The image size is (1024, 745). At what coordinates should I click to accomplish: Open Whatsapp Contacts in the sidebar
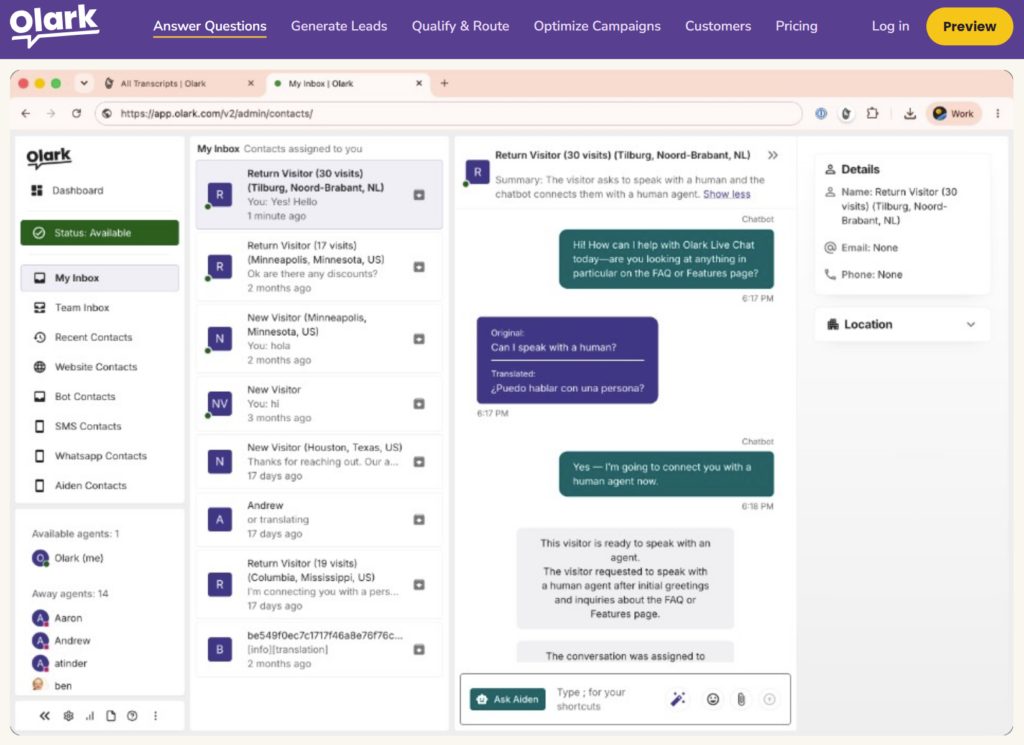pos(100,456)
